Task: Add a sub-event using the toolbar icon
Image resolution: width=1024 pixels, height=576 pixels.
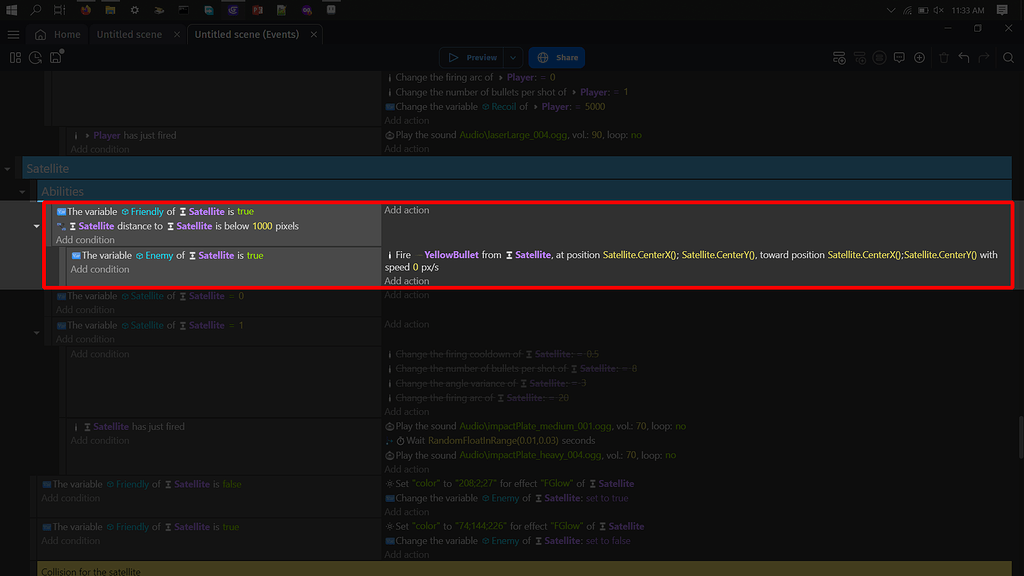Action: point(859,57)
